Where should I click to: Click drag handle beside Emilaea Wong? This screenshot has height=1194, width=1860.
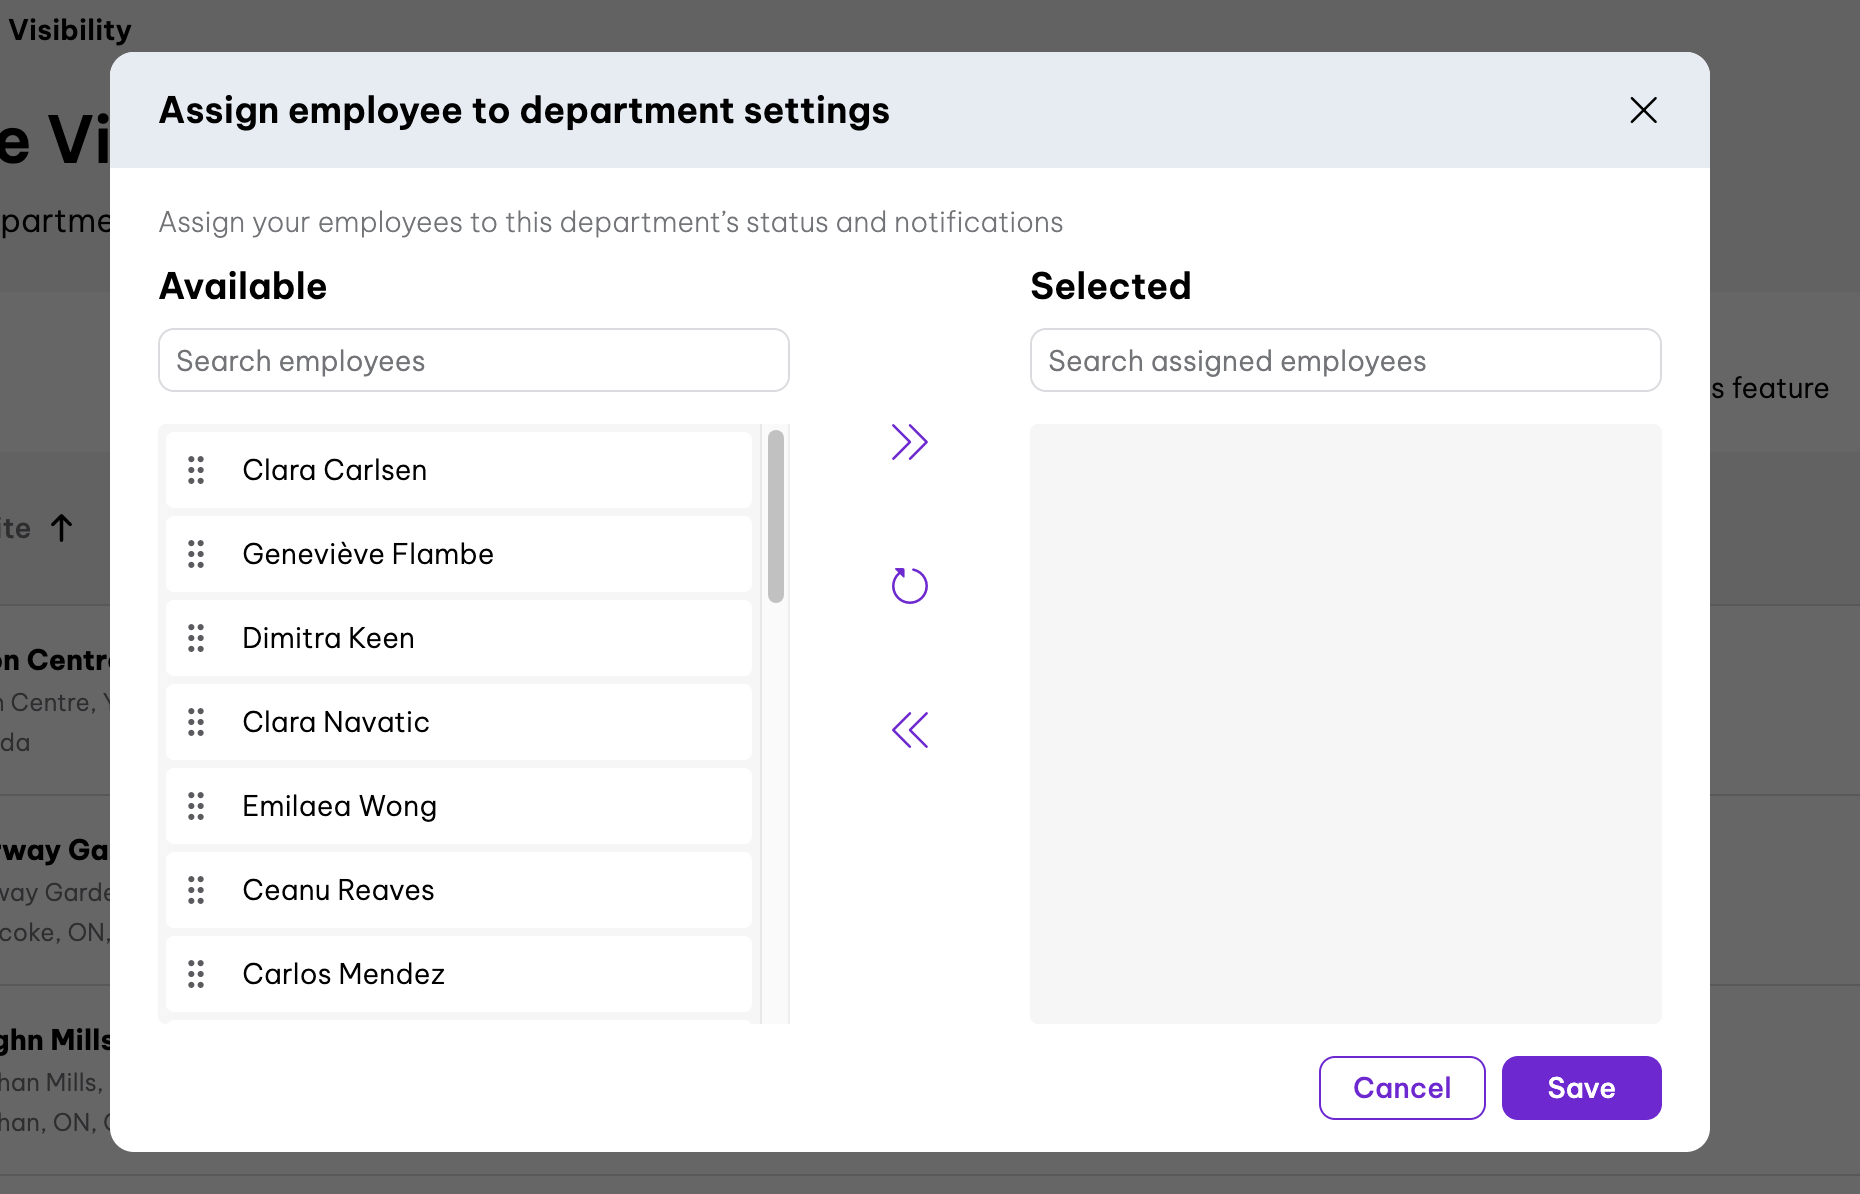[196, 806]
